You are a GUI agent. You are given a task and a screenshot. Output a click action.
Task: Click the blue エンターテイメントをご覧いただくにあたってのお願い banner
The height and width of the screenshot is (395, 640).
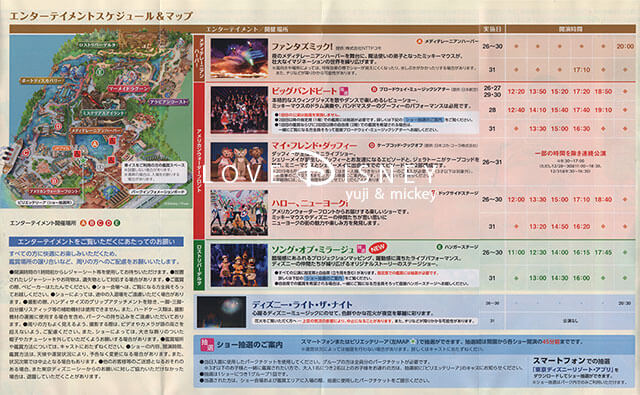tap(96, 242)
